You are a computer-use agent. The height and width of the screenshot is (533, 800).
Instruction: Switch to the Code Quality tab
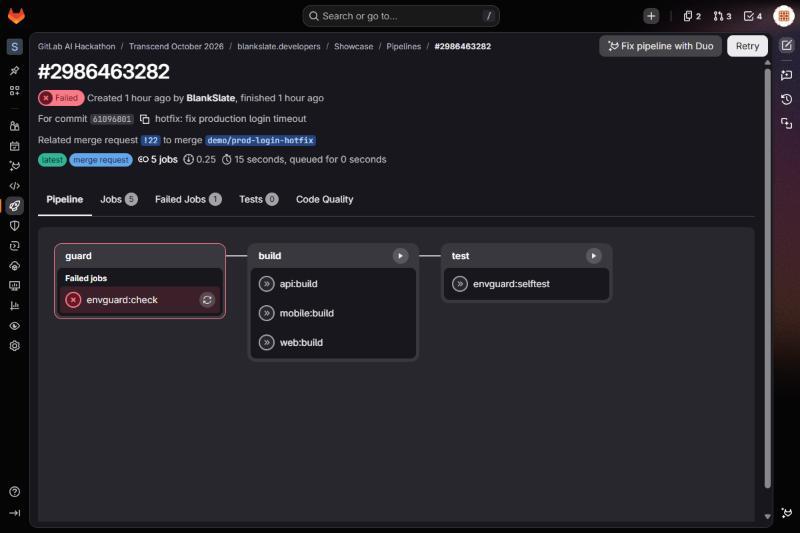point(324,199)
